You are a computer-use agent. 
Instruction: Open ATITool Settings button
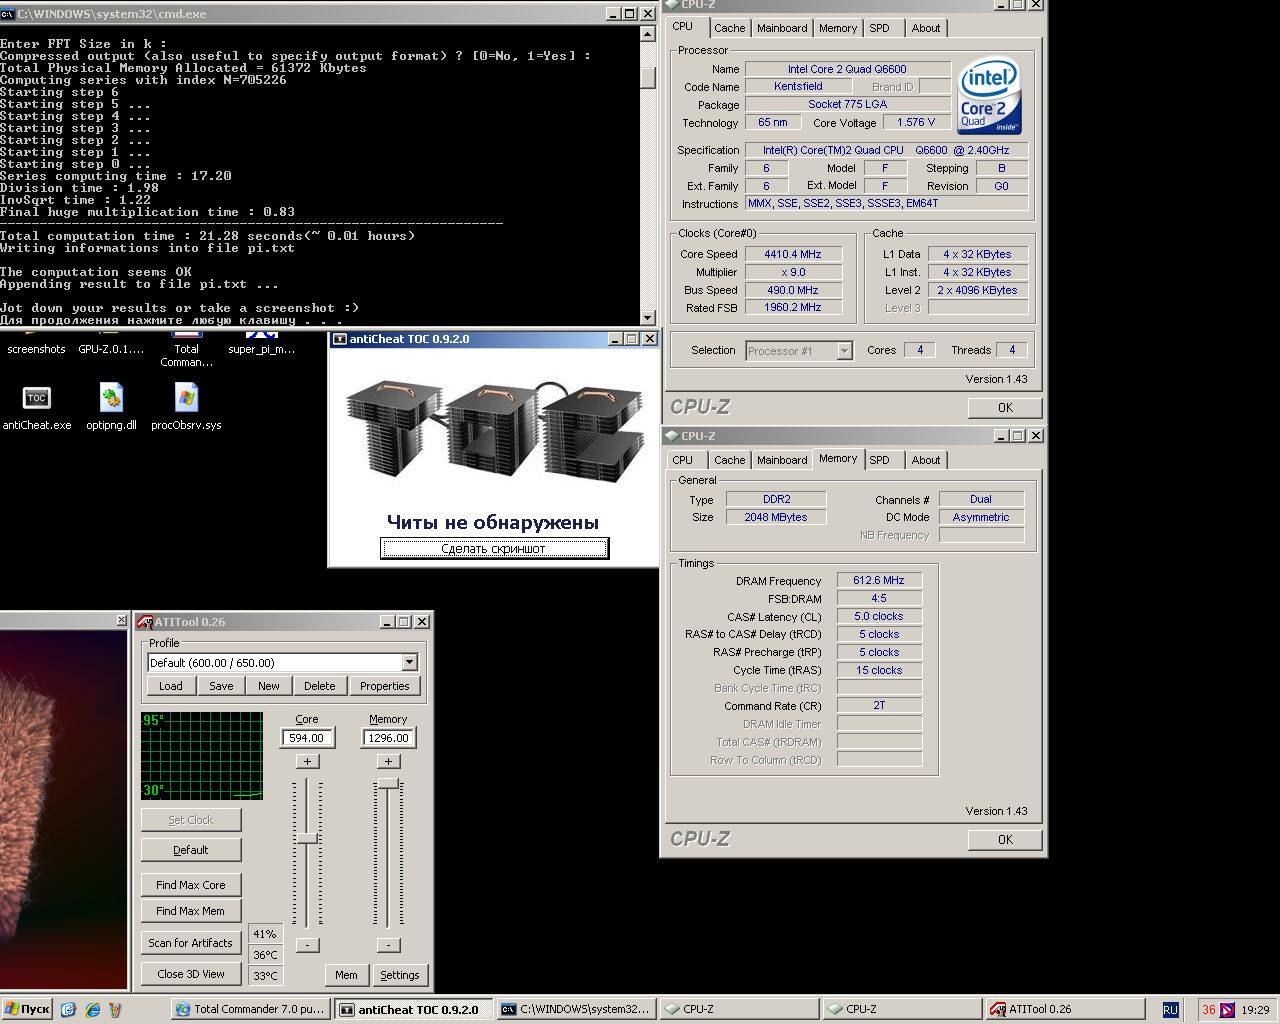click(x=400, y=975)
